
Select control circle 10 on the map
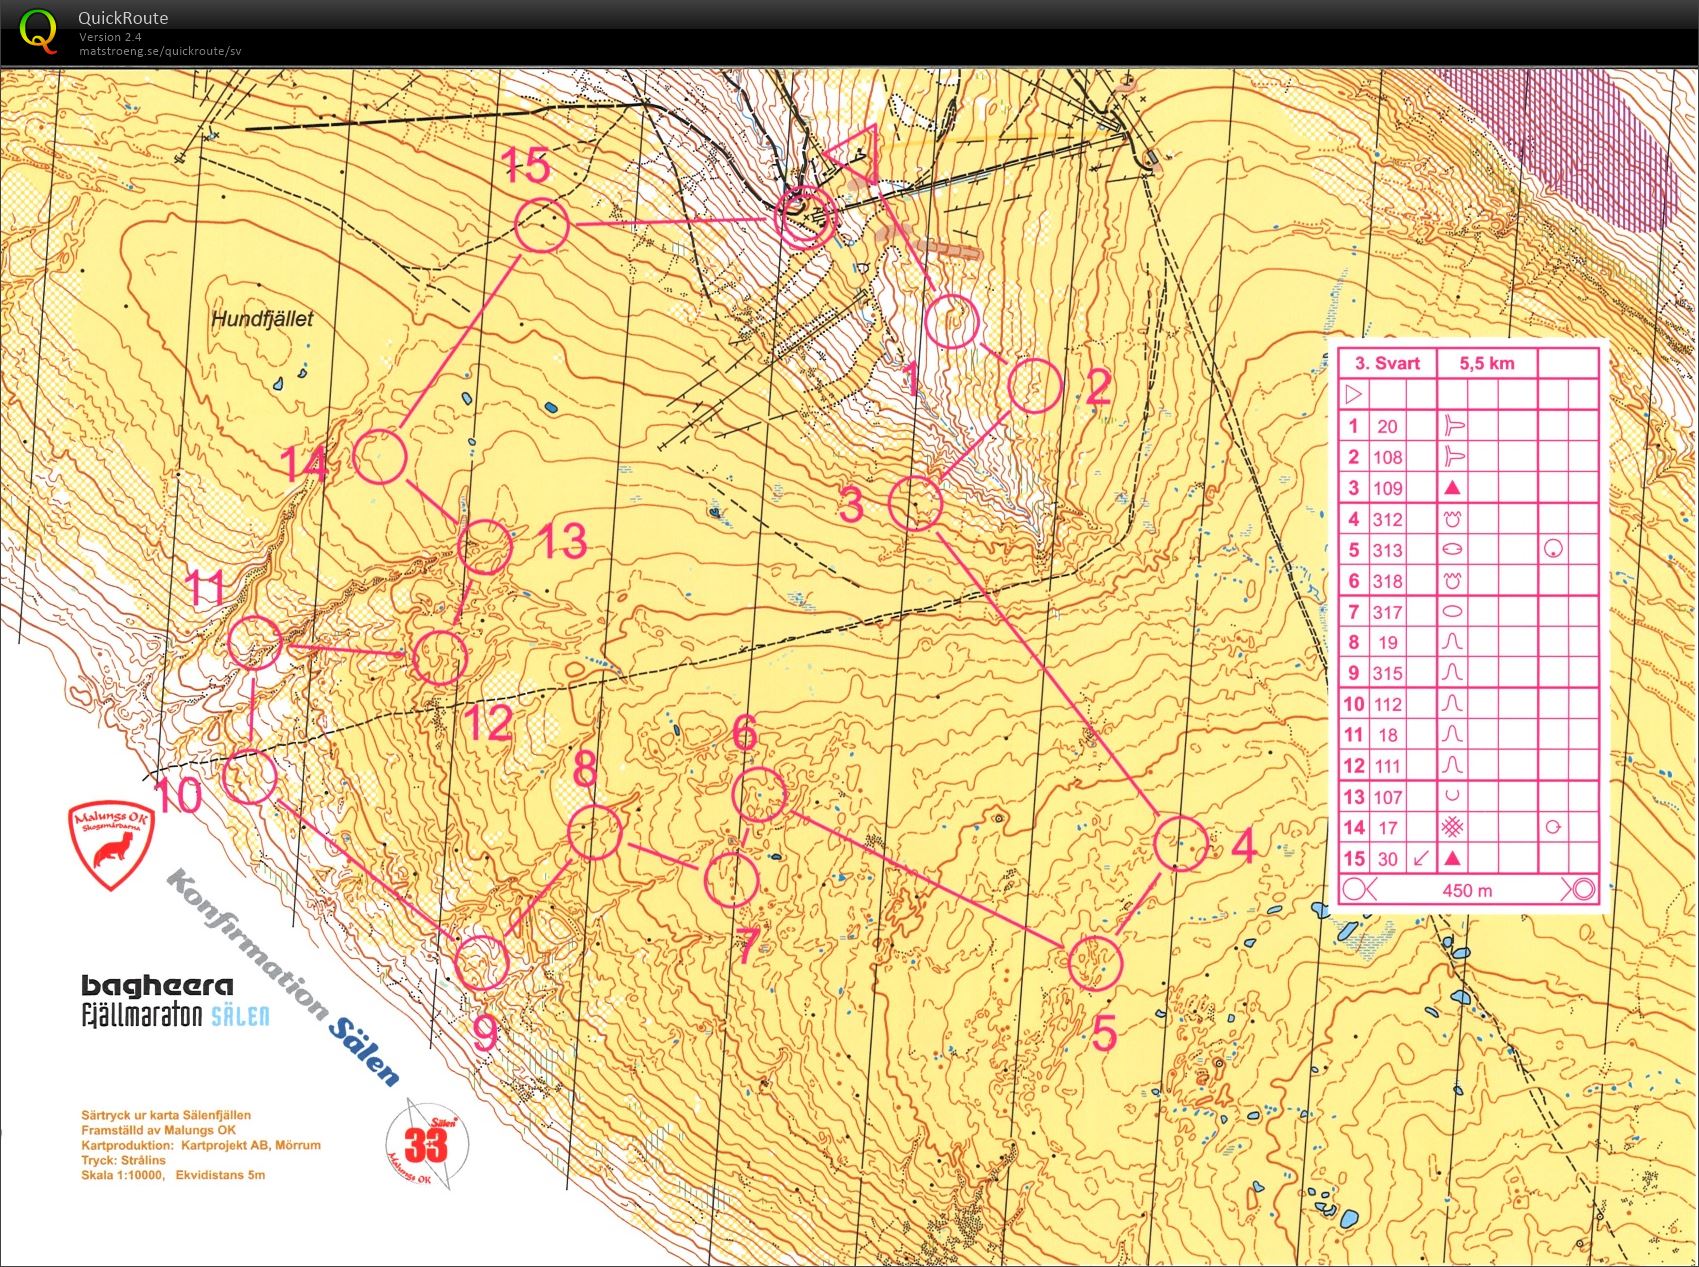point(249,777)
